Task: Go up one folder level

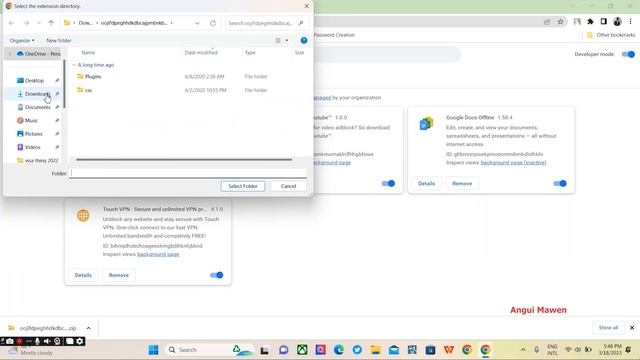Action: tap(51, 23)
